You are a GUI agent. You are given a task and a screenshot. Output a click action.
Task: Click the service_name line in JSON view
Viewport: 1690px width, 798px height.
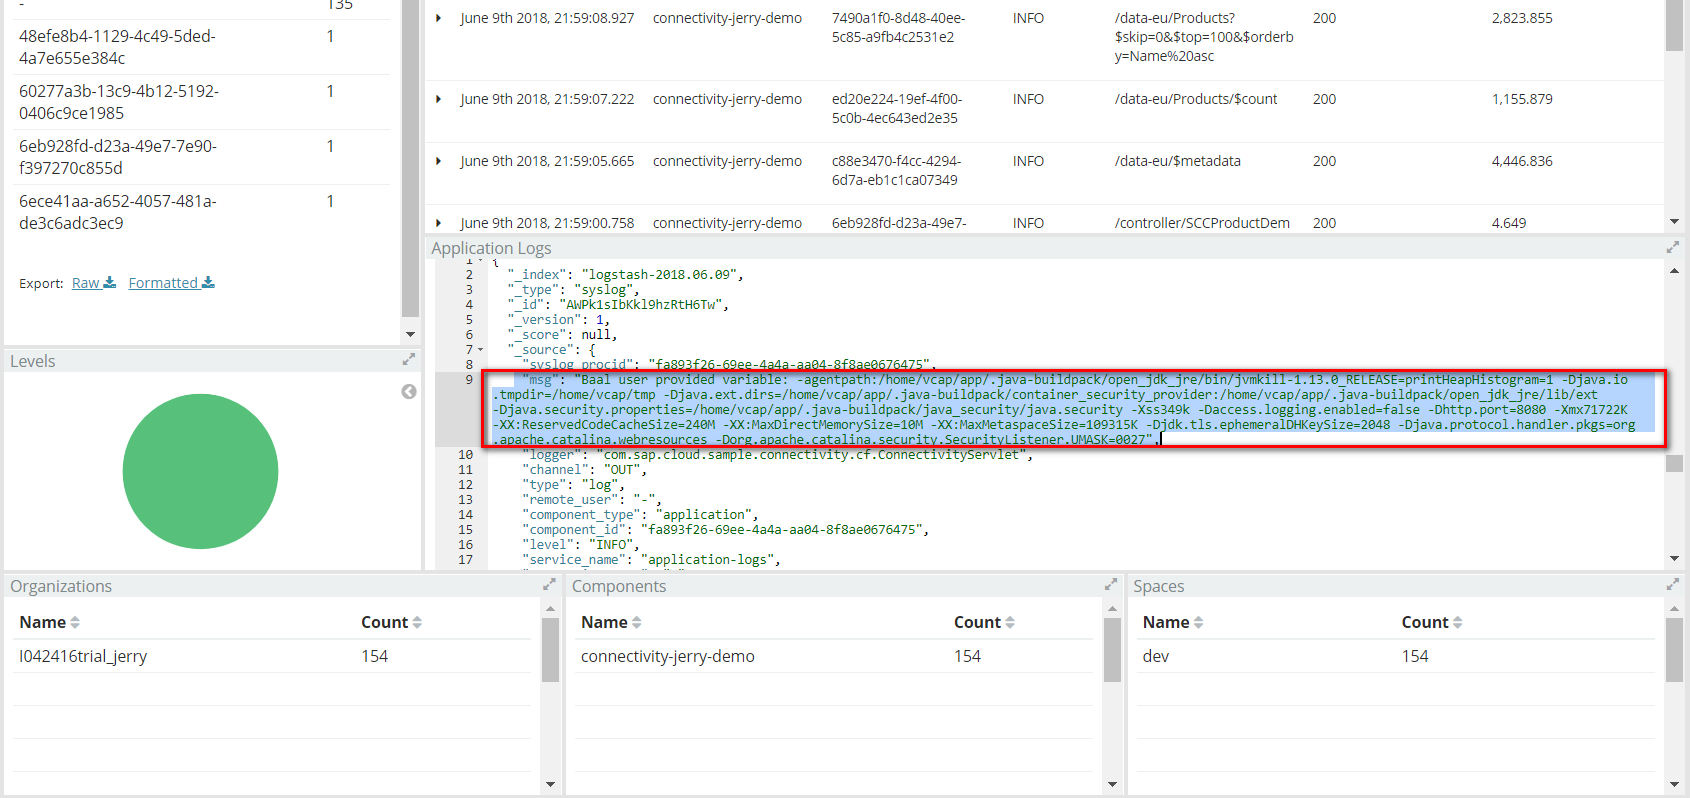(x=651, y=559)
